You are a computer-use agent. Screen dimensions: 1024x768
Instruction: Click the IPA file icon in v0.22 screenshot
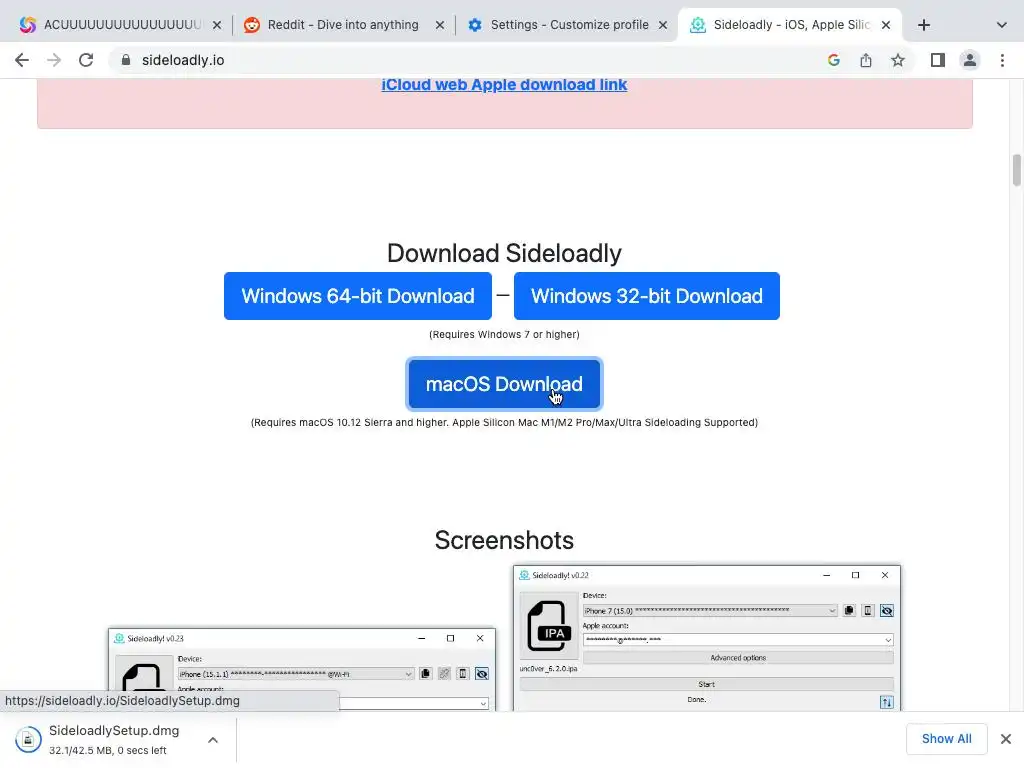pos(549,626)
